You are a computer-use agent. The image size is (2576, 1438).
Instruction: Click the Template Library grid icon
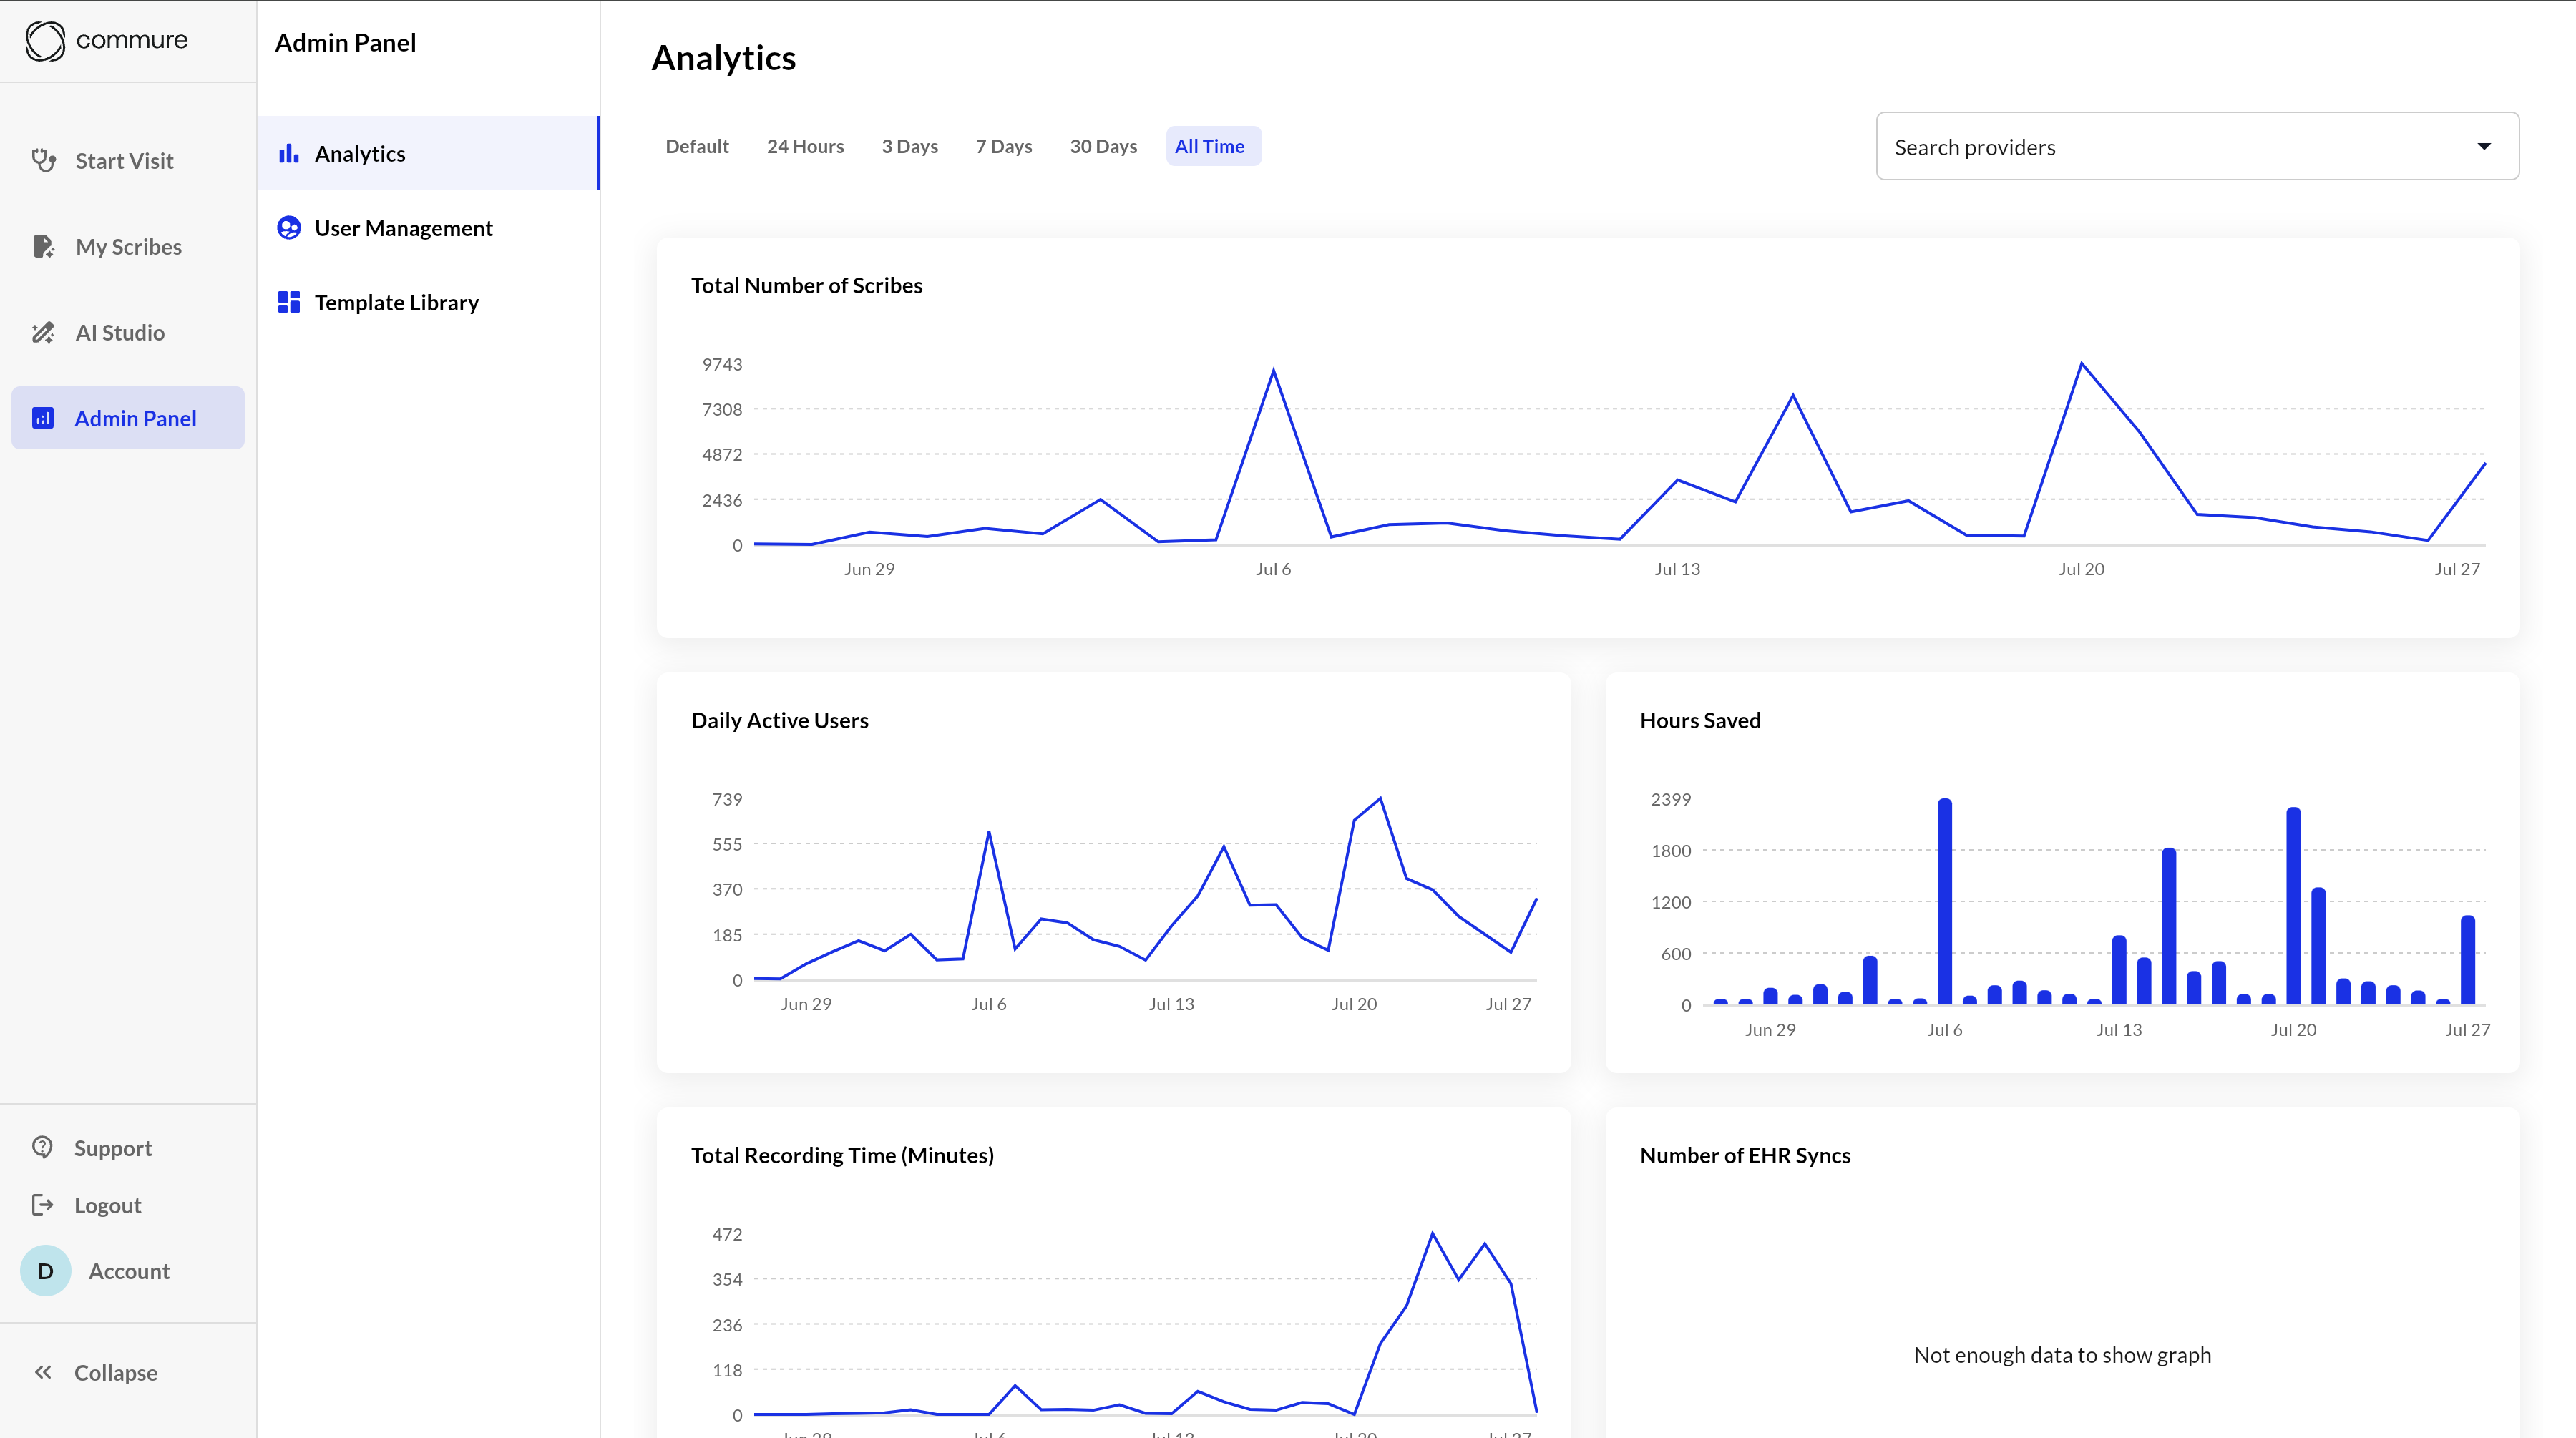[x=289, y=302]
